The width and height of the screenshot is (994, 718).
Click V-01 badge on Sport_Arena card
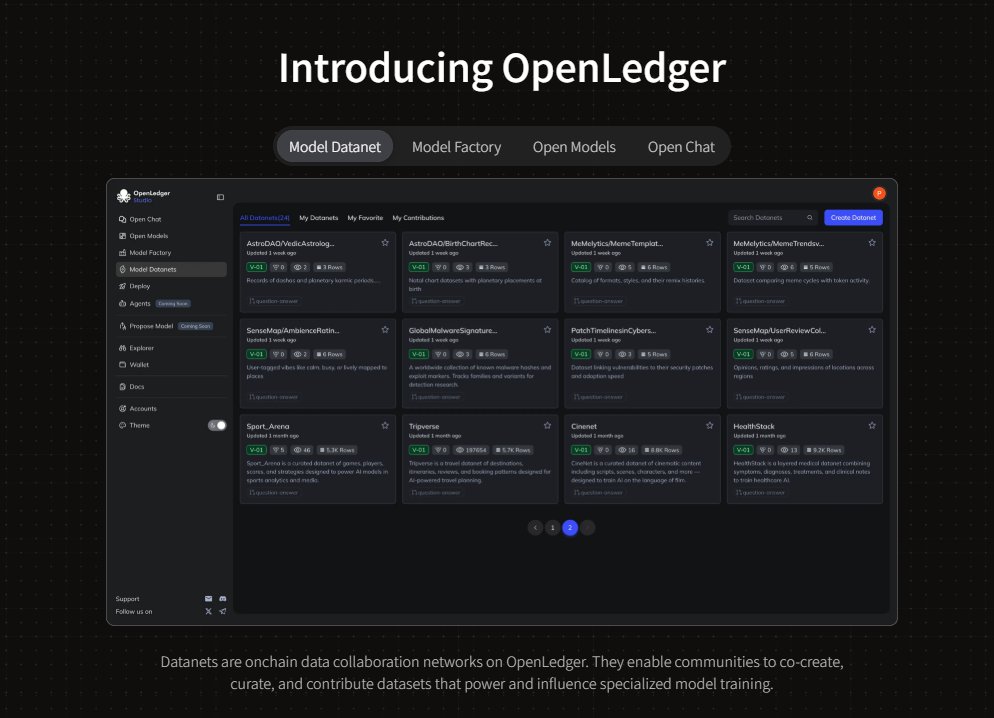click(256, 450)
